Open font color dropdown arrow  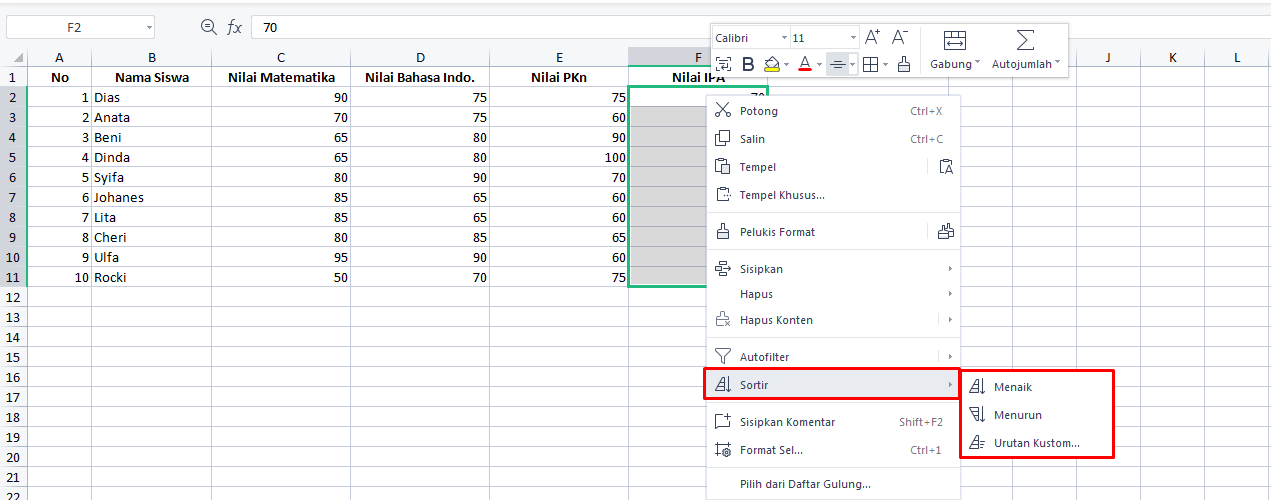(x=820, y=65)
